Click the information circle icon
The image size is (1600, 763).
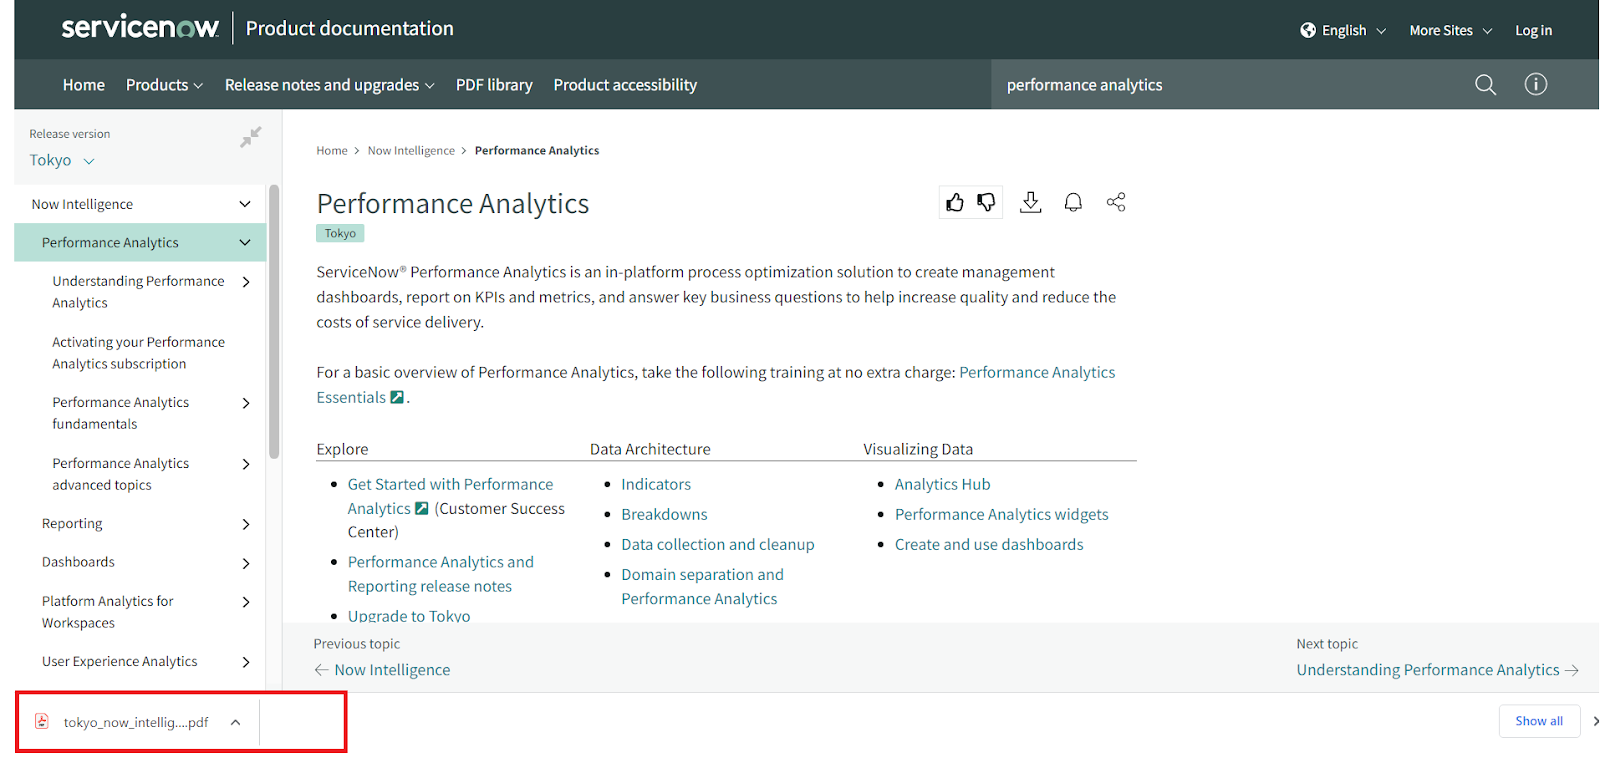1535,85
